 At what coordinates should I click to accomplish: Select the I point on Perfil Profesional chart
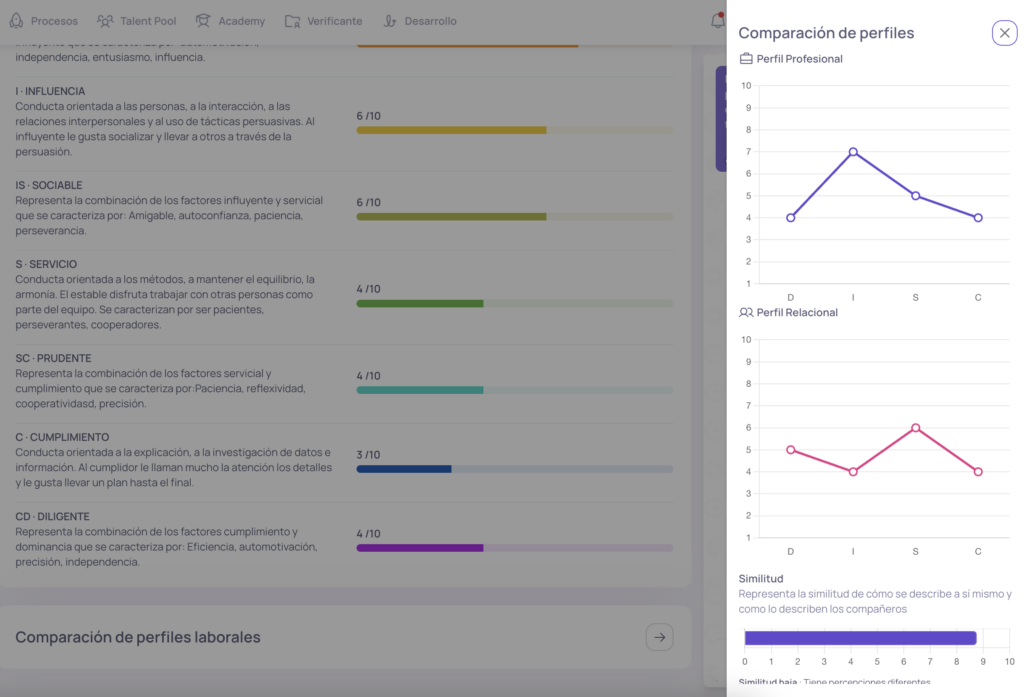[x=853, y=152]
